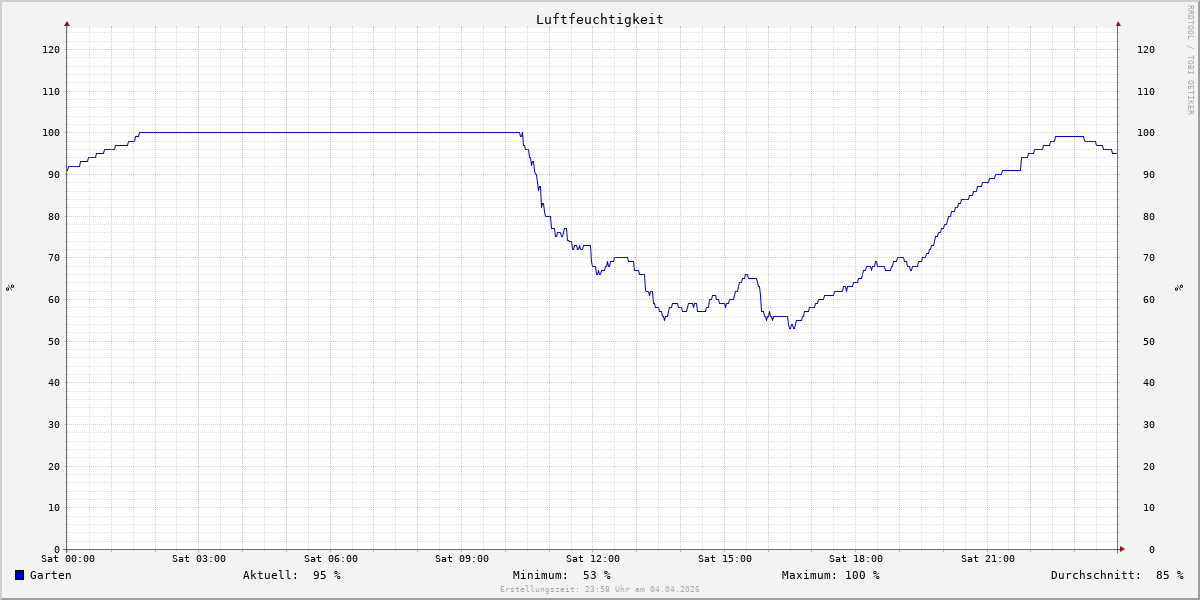
Task: Click the Minimum 53 % statistic
Action: (x=561, y=575)
